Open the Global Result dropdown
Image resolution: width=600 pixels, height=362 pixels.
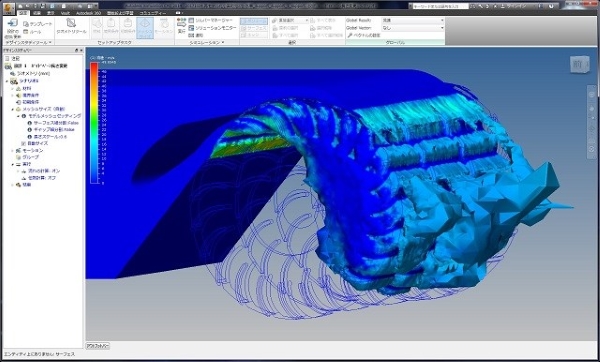point(412,20)
